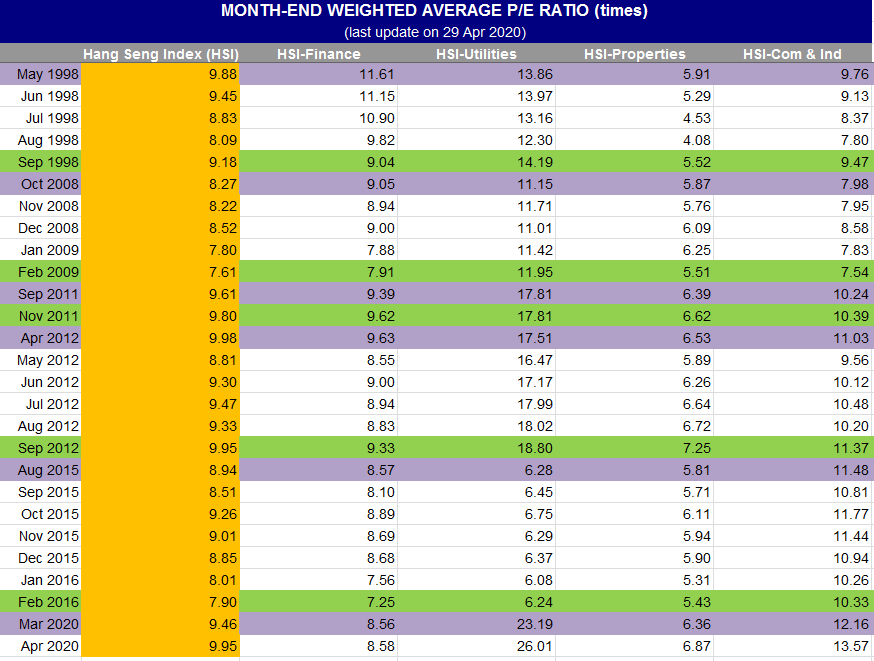Image resolution: width=874 pixels, height=661 pixels.
Task: Click the May 2012 row label
Action: [48, 361]
